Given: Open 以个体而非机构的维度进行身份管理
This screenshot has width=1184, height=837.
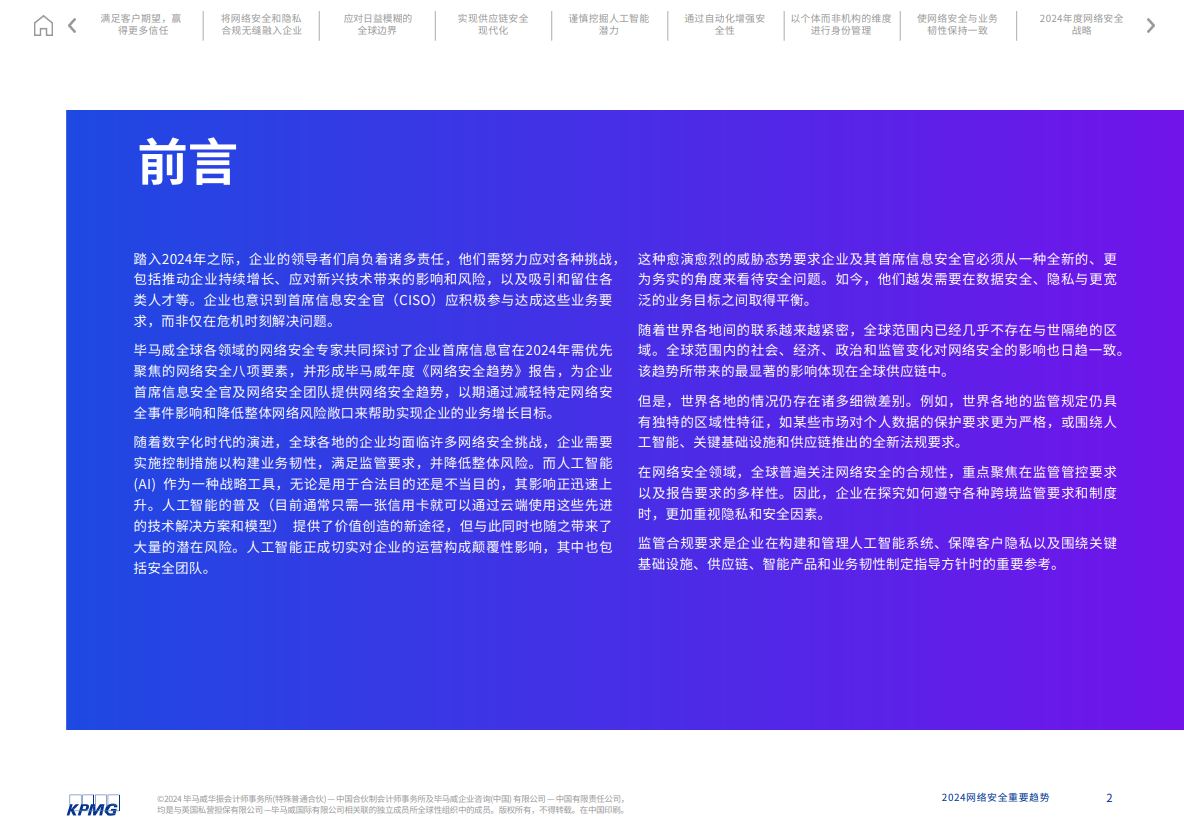Looking at the screenshot, I should click(842, 24).
